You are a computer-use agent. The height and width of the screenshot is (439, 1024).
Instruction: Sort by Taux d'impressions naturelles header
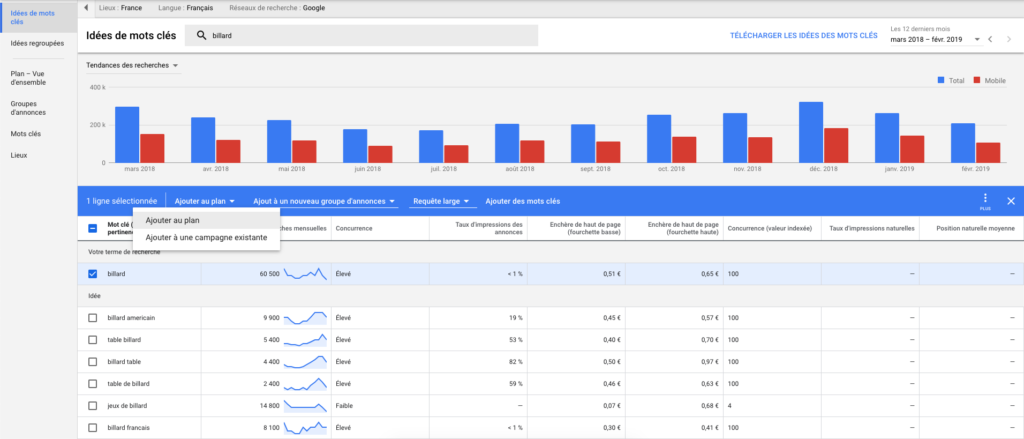[871, 229]
